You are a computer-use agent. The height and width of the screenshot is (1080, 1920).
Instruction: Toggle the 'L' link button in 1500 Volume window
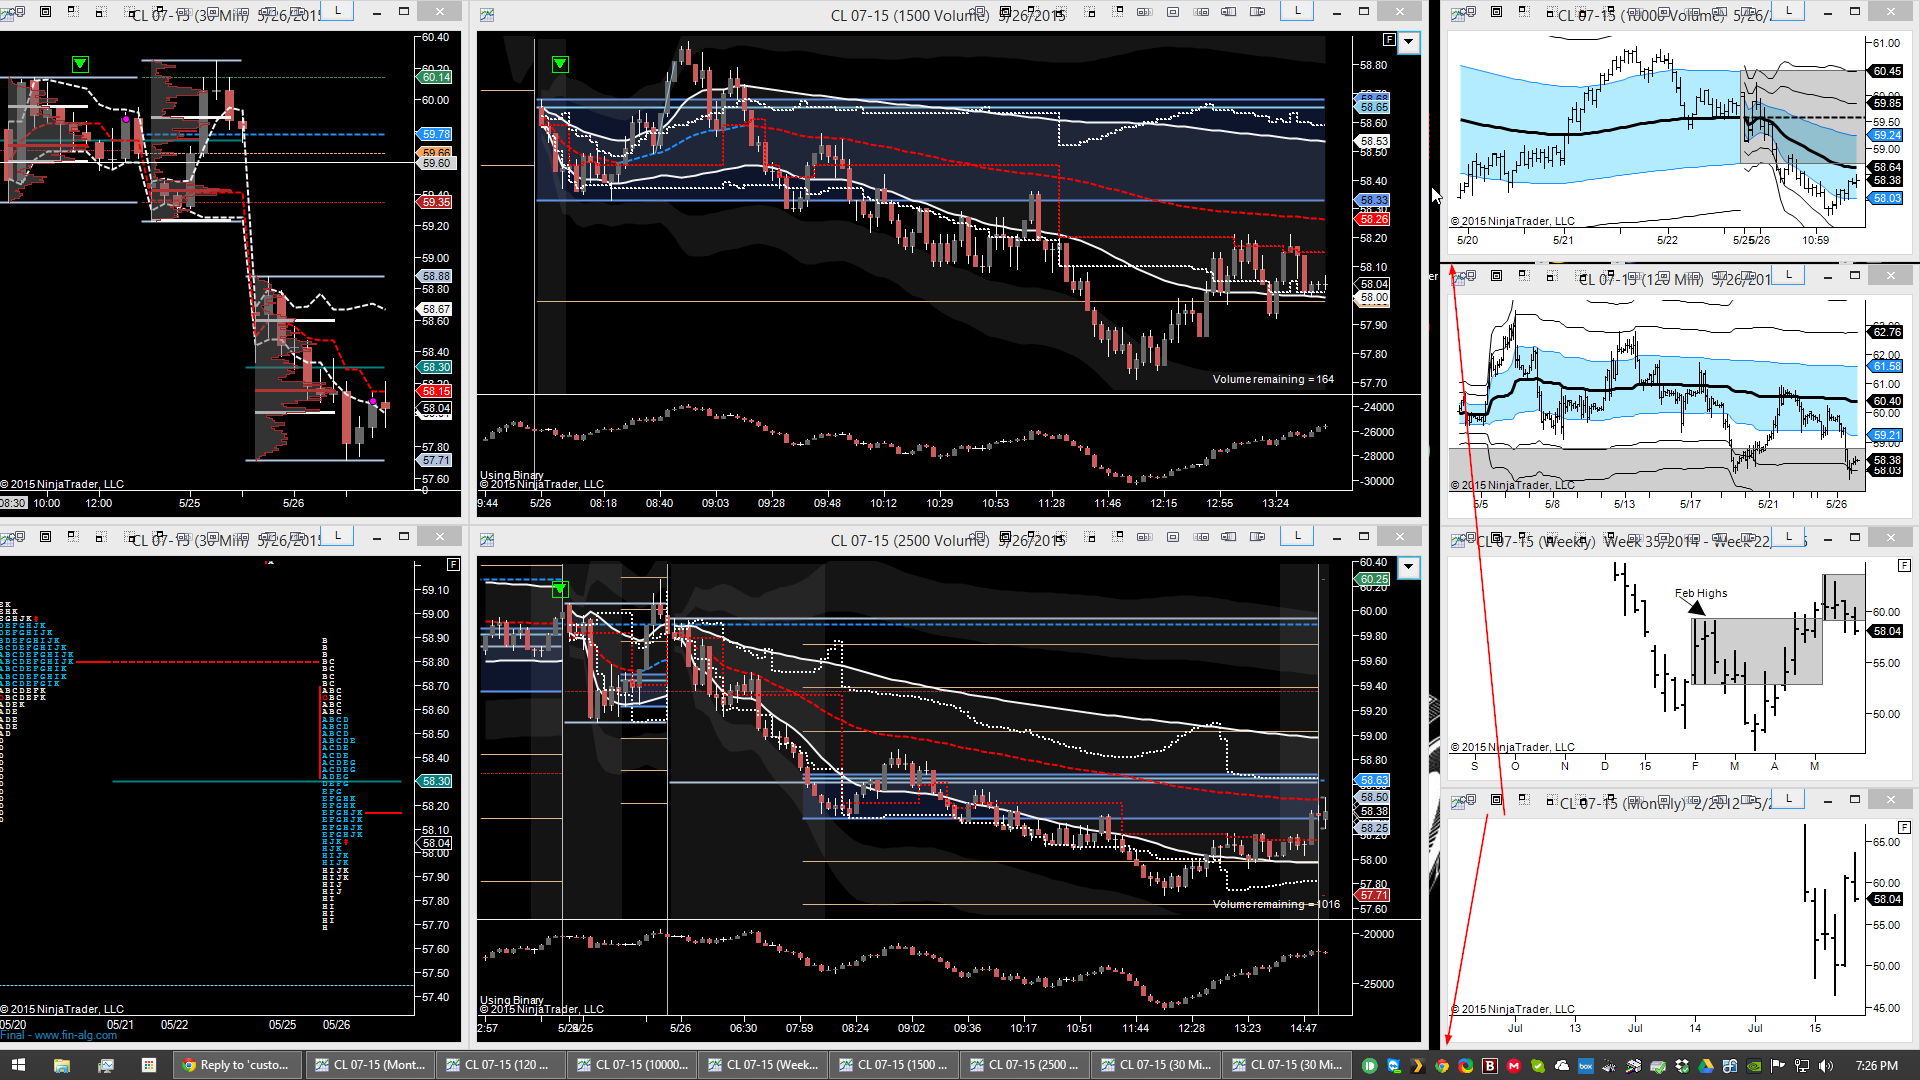click(x=1297, y=11)
